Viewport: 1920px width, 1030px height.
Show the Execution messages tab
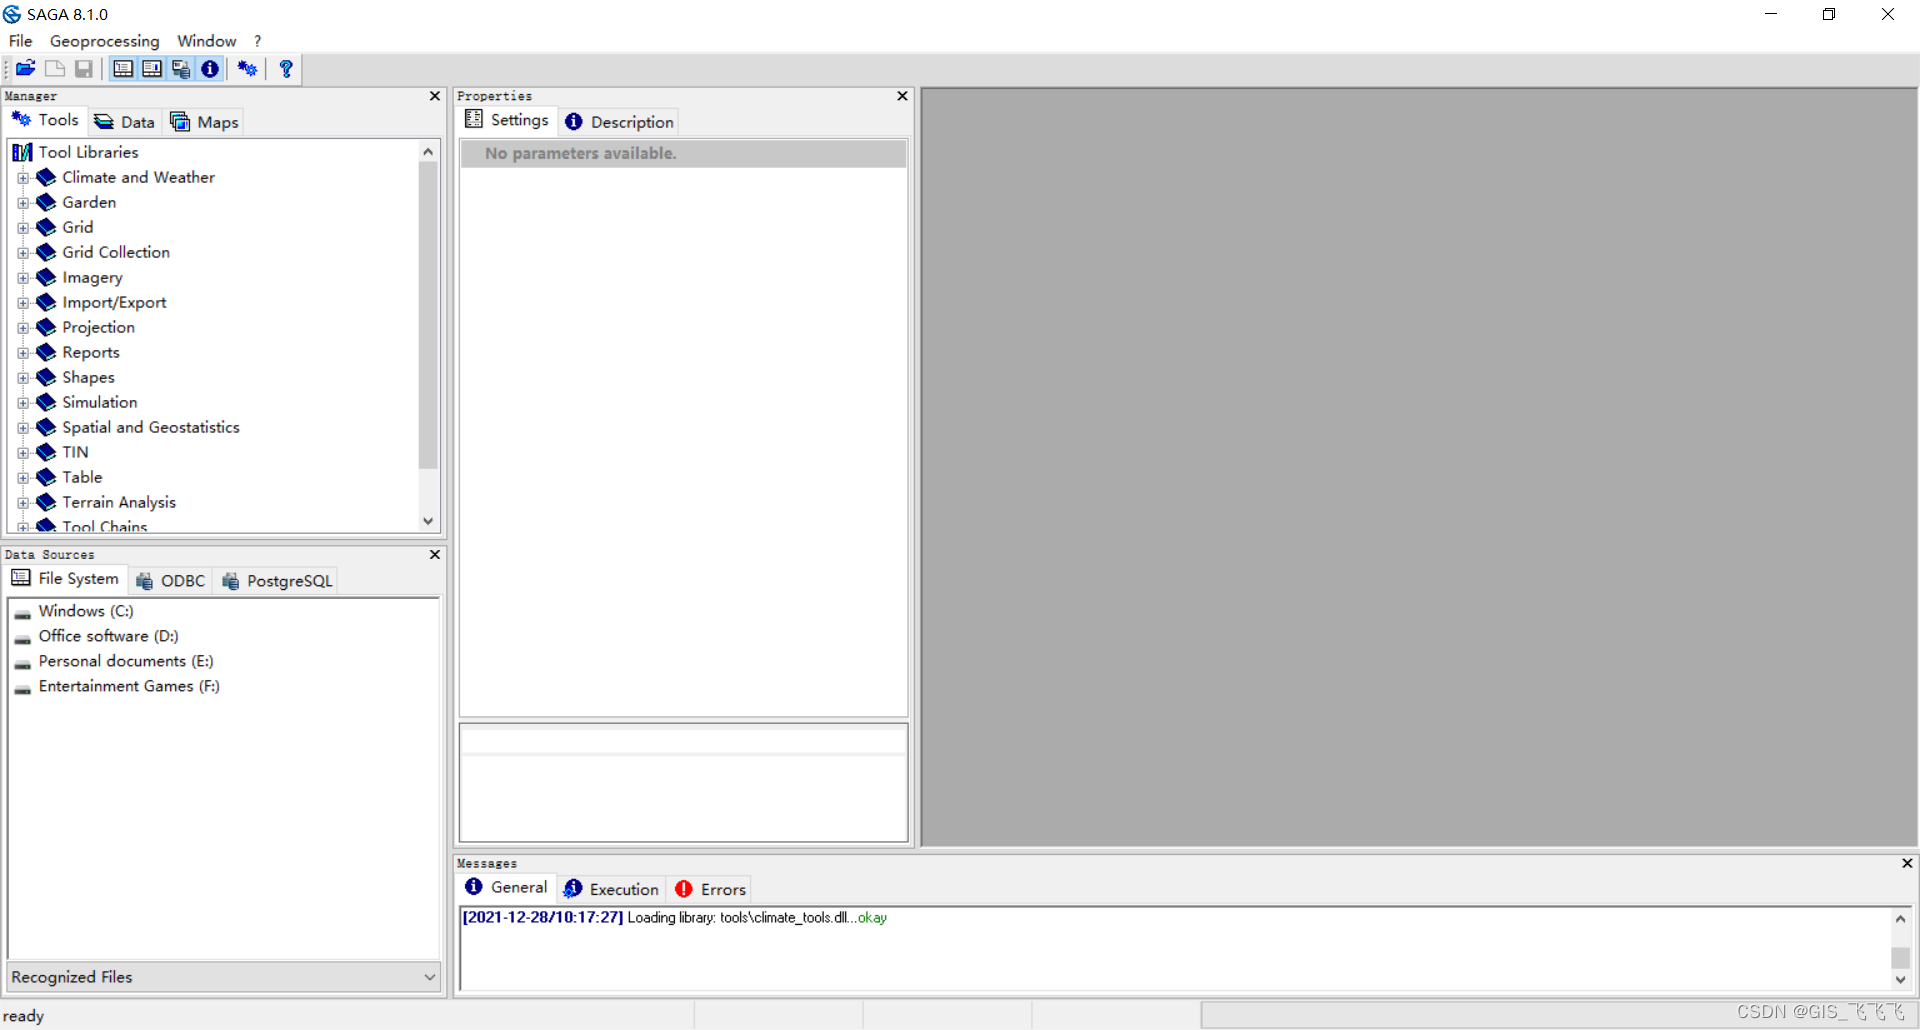[611, 889]
